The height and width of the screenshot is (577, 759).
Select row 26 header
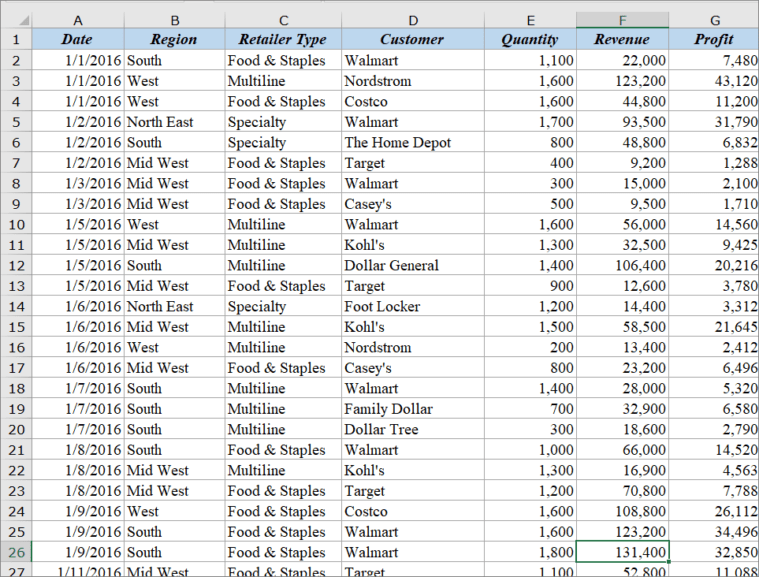click(x=16, y=552)
